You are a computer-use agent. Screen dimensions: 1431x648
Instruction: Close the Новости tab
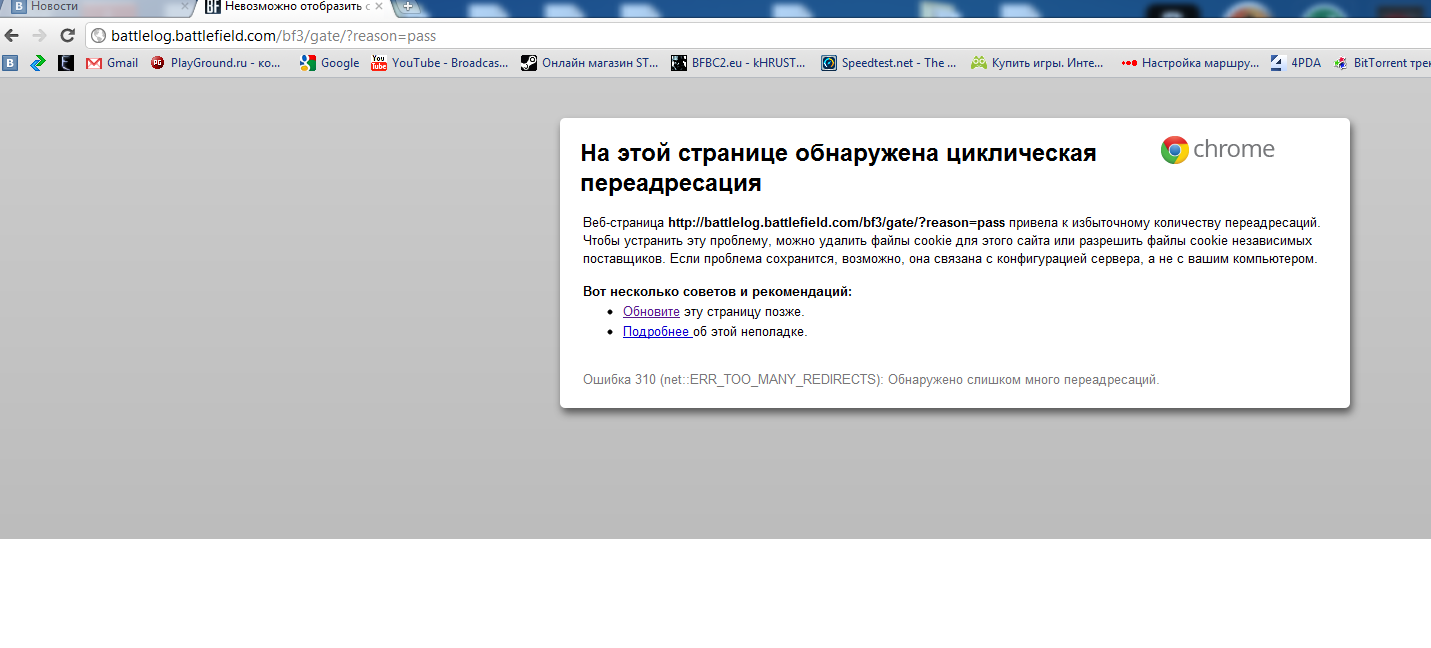[183, 7]
